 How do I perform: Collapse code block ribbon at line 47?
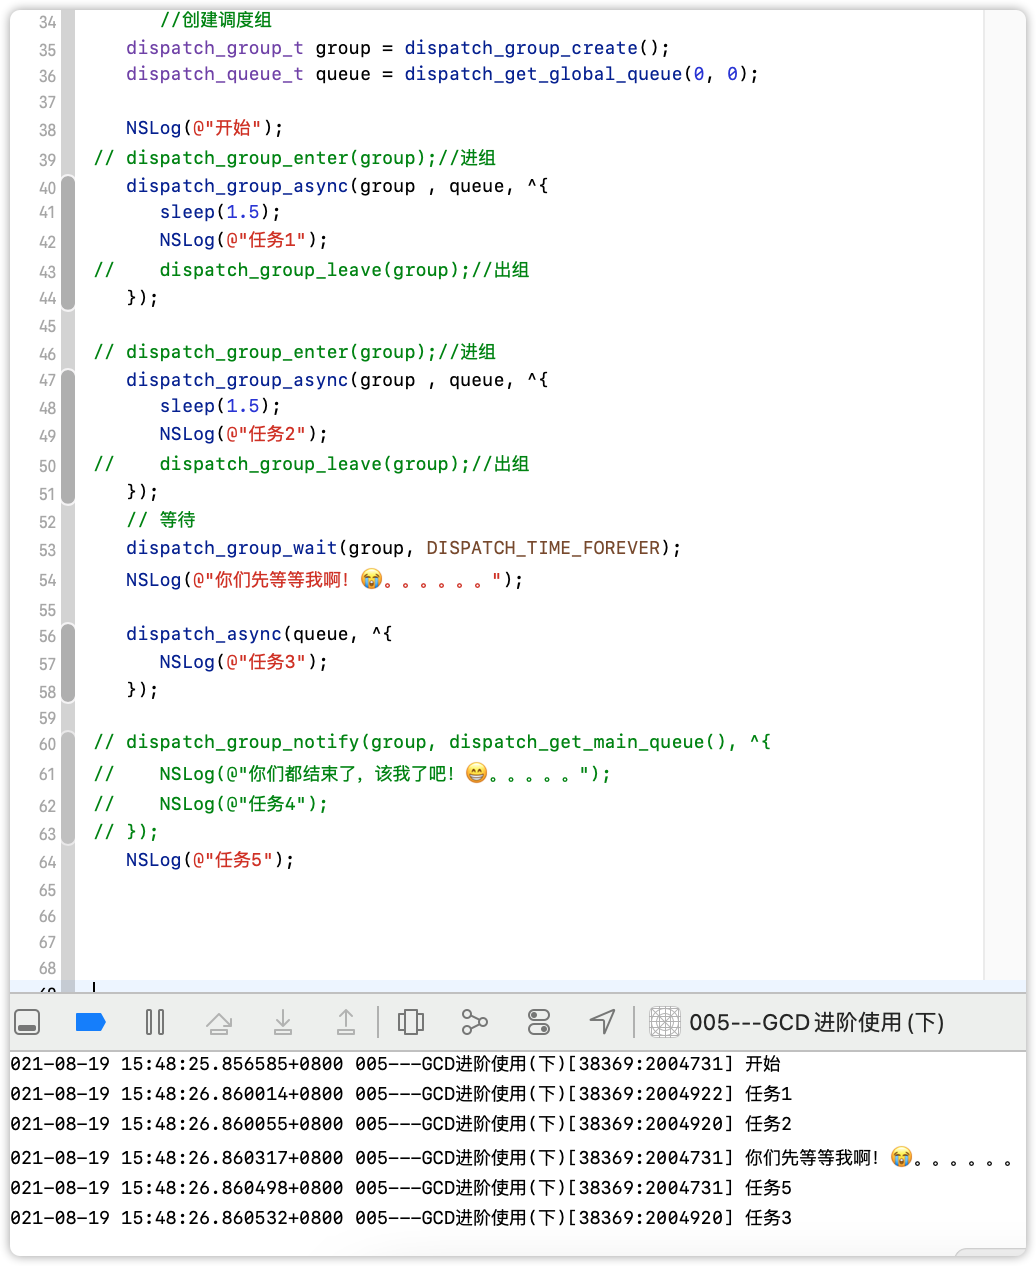pyautogui.click(x=68, y=436)
